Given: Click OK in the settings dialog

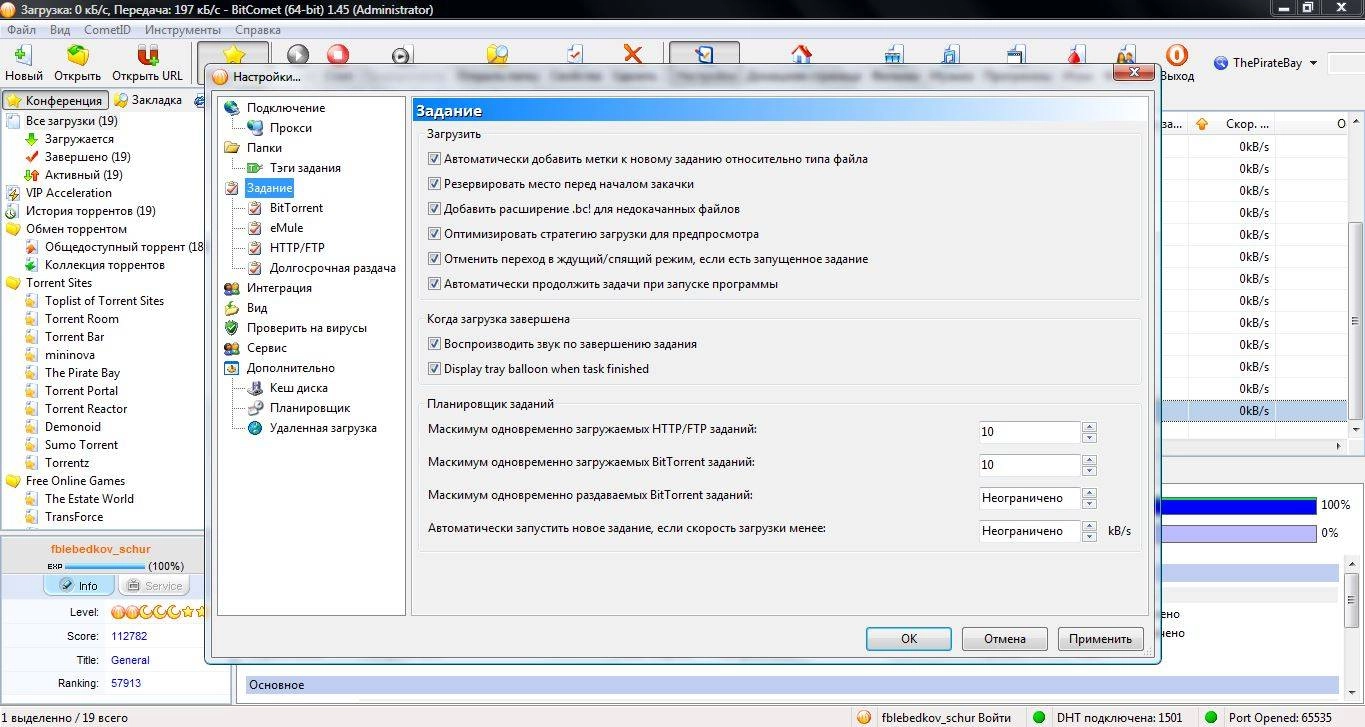Looking at the screenshot, I should point(909,639).
